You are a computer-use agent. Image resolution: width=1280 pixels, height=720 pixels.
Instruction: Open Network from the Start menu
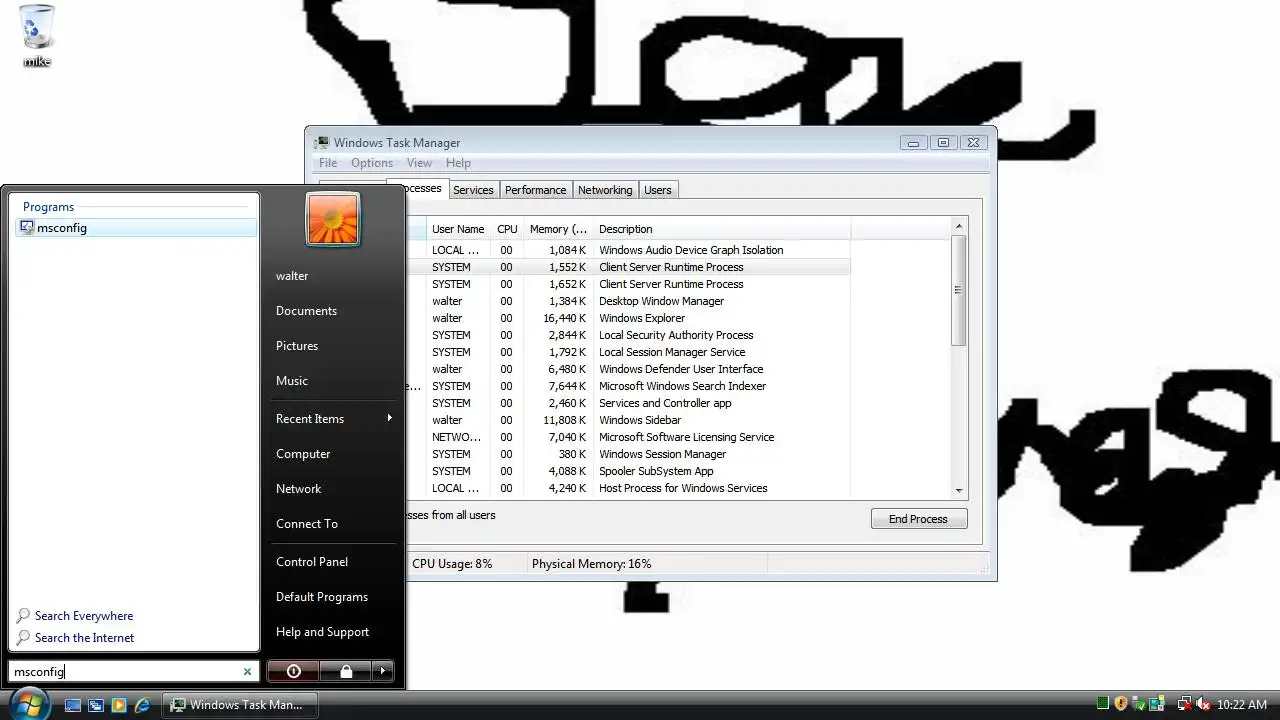point(299,489)
